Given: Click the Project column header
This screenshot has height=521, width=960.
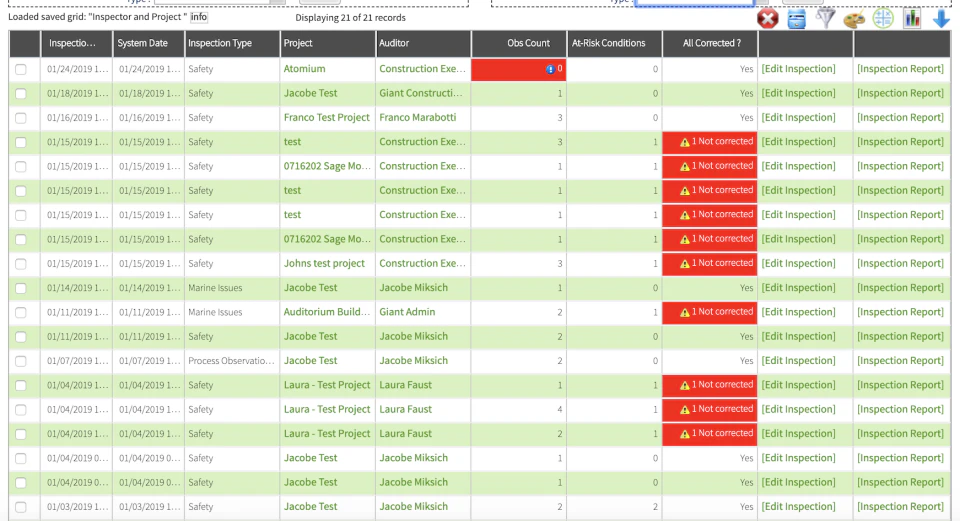Looking at the screenshot, I should tap(328, 43).
